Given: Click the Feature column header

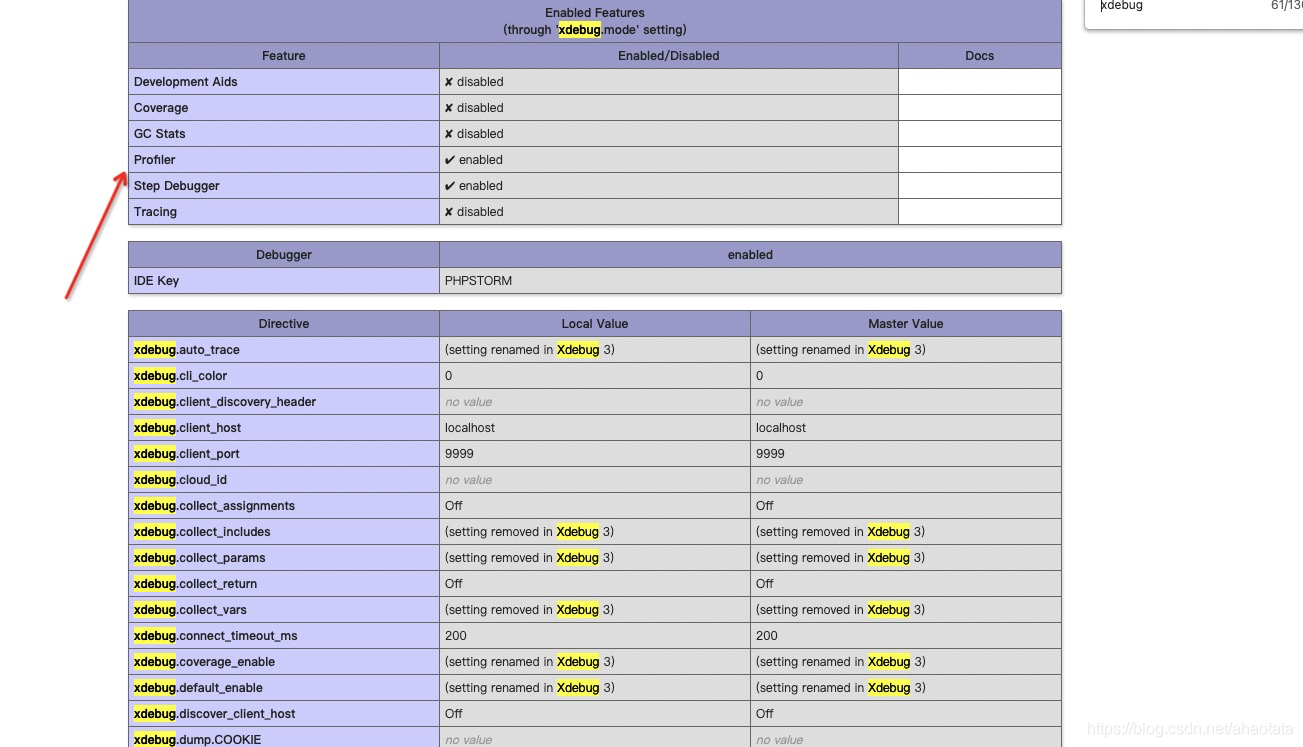Looking at the screenshot, I should pyautogui.click(x=284, y=56).
